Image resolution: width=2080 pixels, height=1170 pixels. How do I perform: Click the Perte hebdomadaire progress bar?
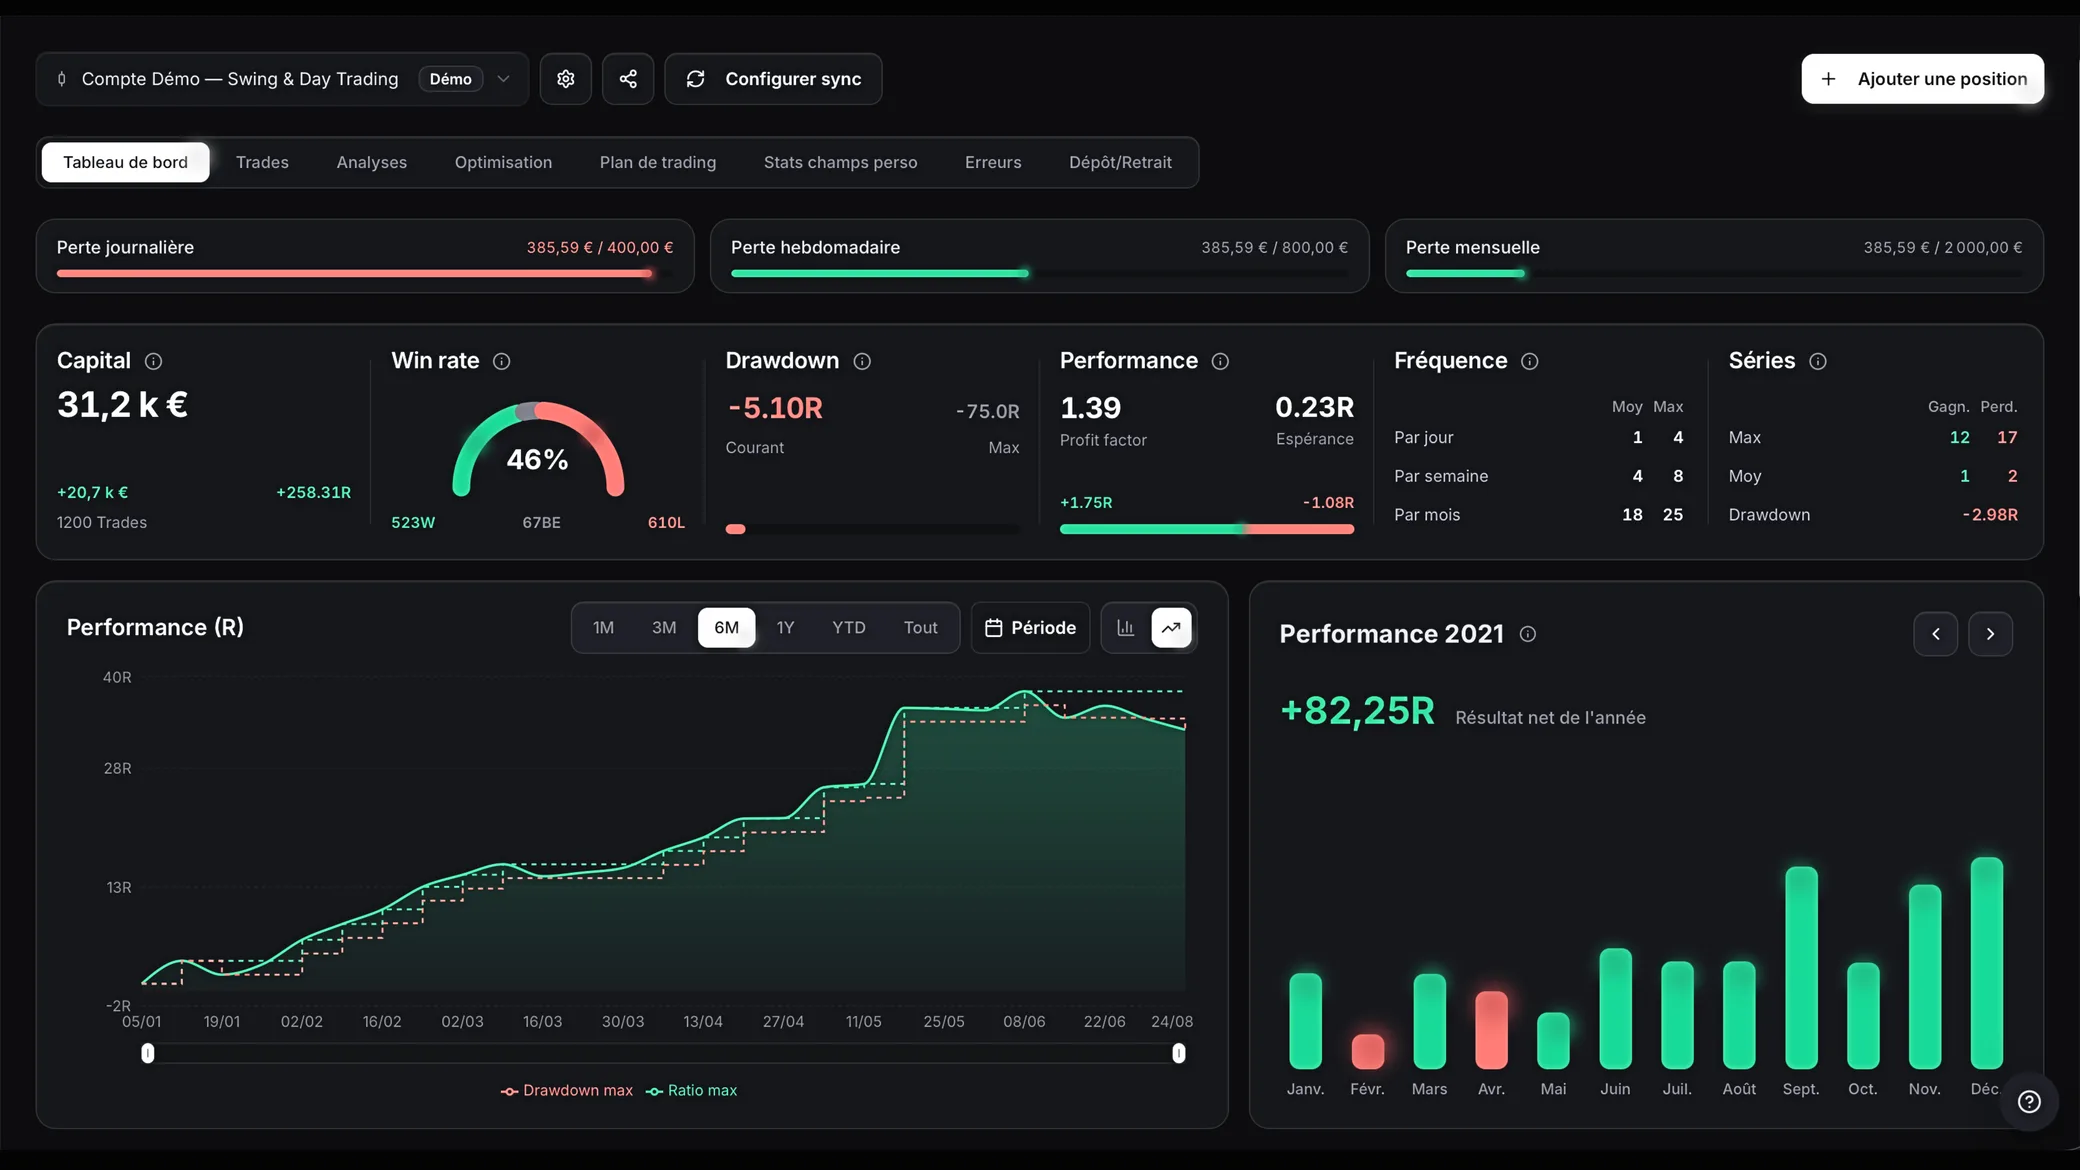coord(1039,273)
